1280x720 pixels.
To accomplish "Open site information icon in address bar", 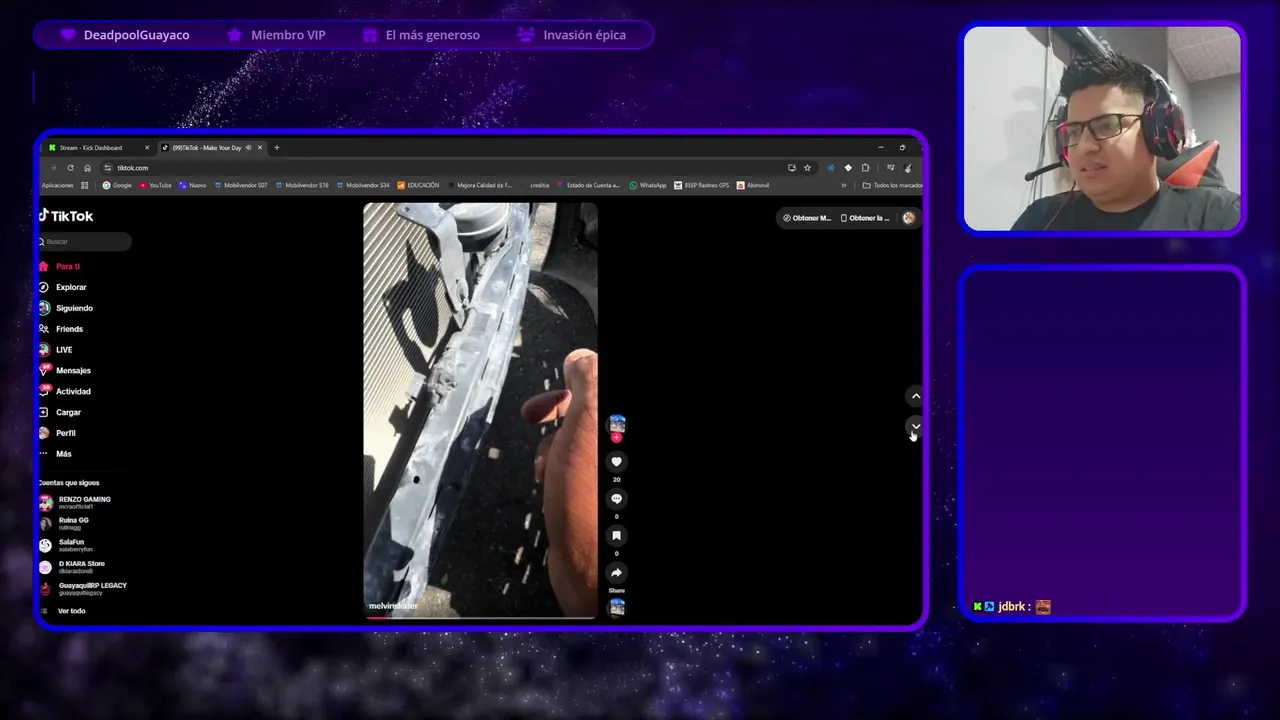I will [108, 168].
